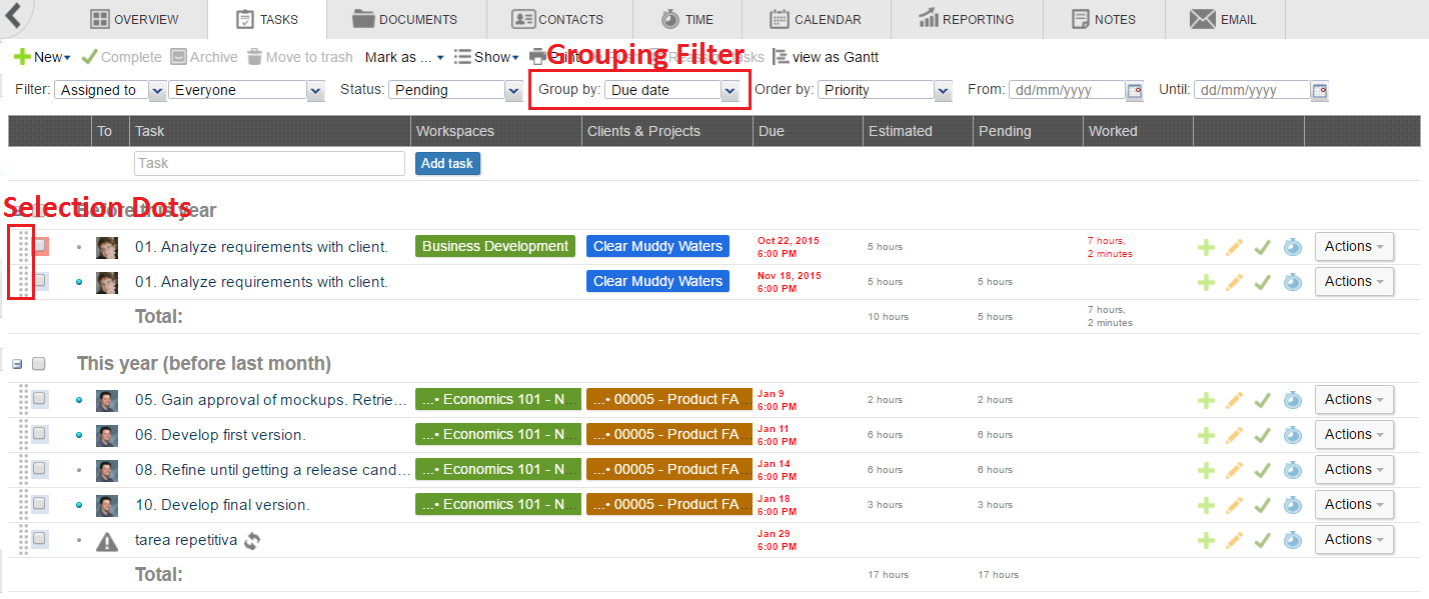1429x599 pixels.
Task: Click the green plus icon on tarea repetitiva row
Action: [x=1206, y=540]
